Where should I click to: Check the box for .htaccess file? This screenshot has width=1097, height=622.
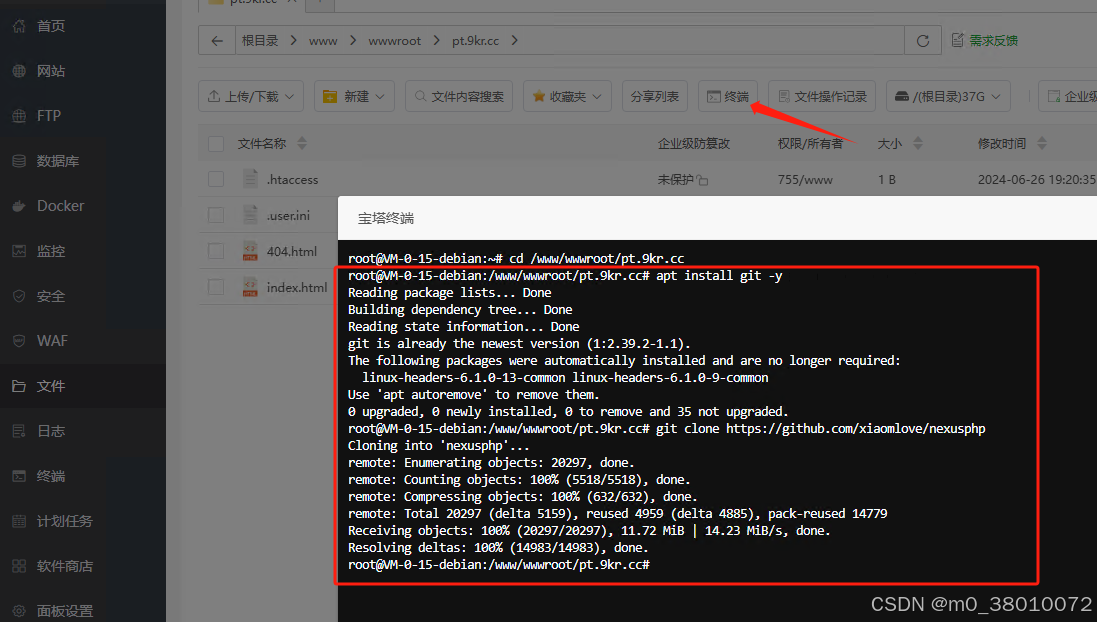click(x=216, y=179)
